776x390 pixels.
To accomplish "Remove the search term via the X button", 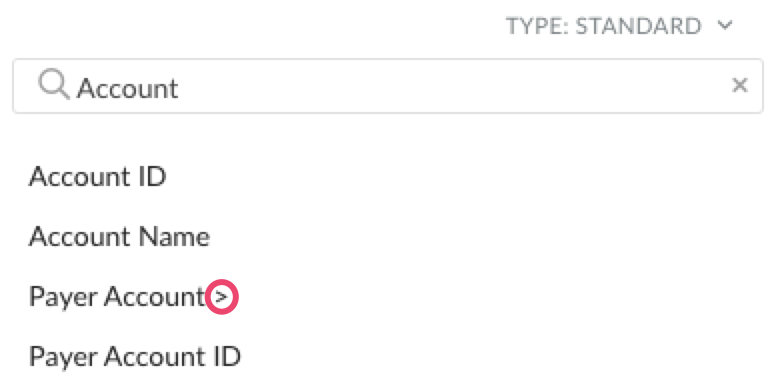I will pyautogui.click(x=739, y=85).
